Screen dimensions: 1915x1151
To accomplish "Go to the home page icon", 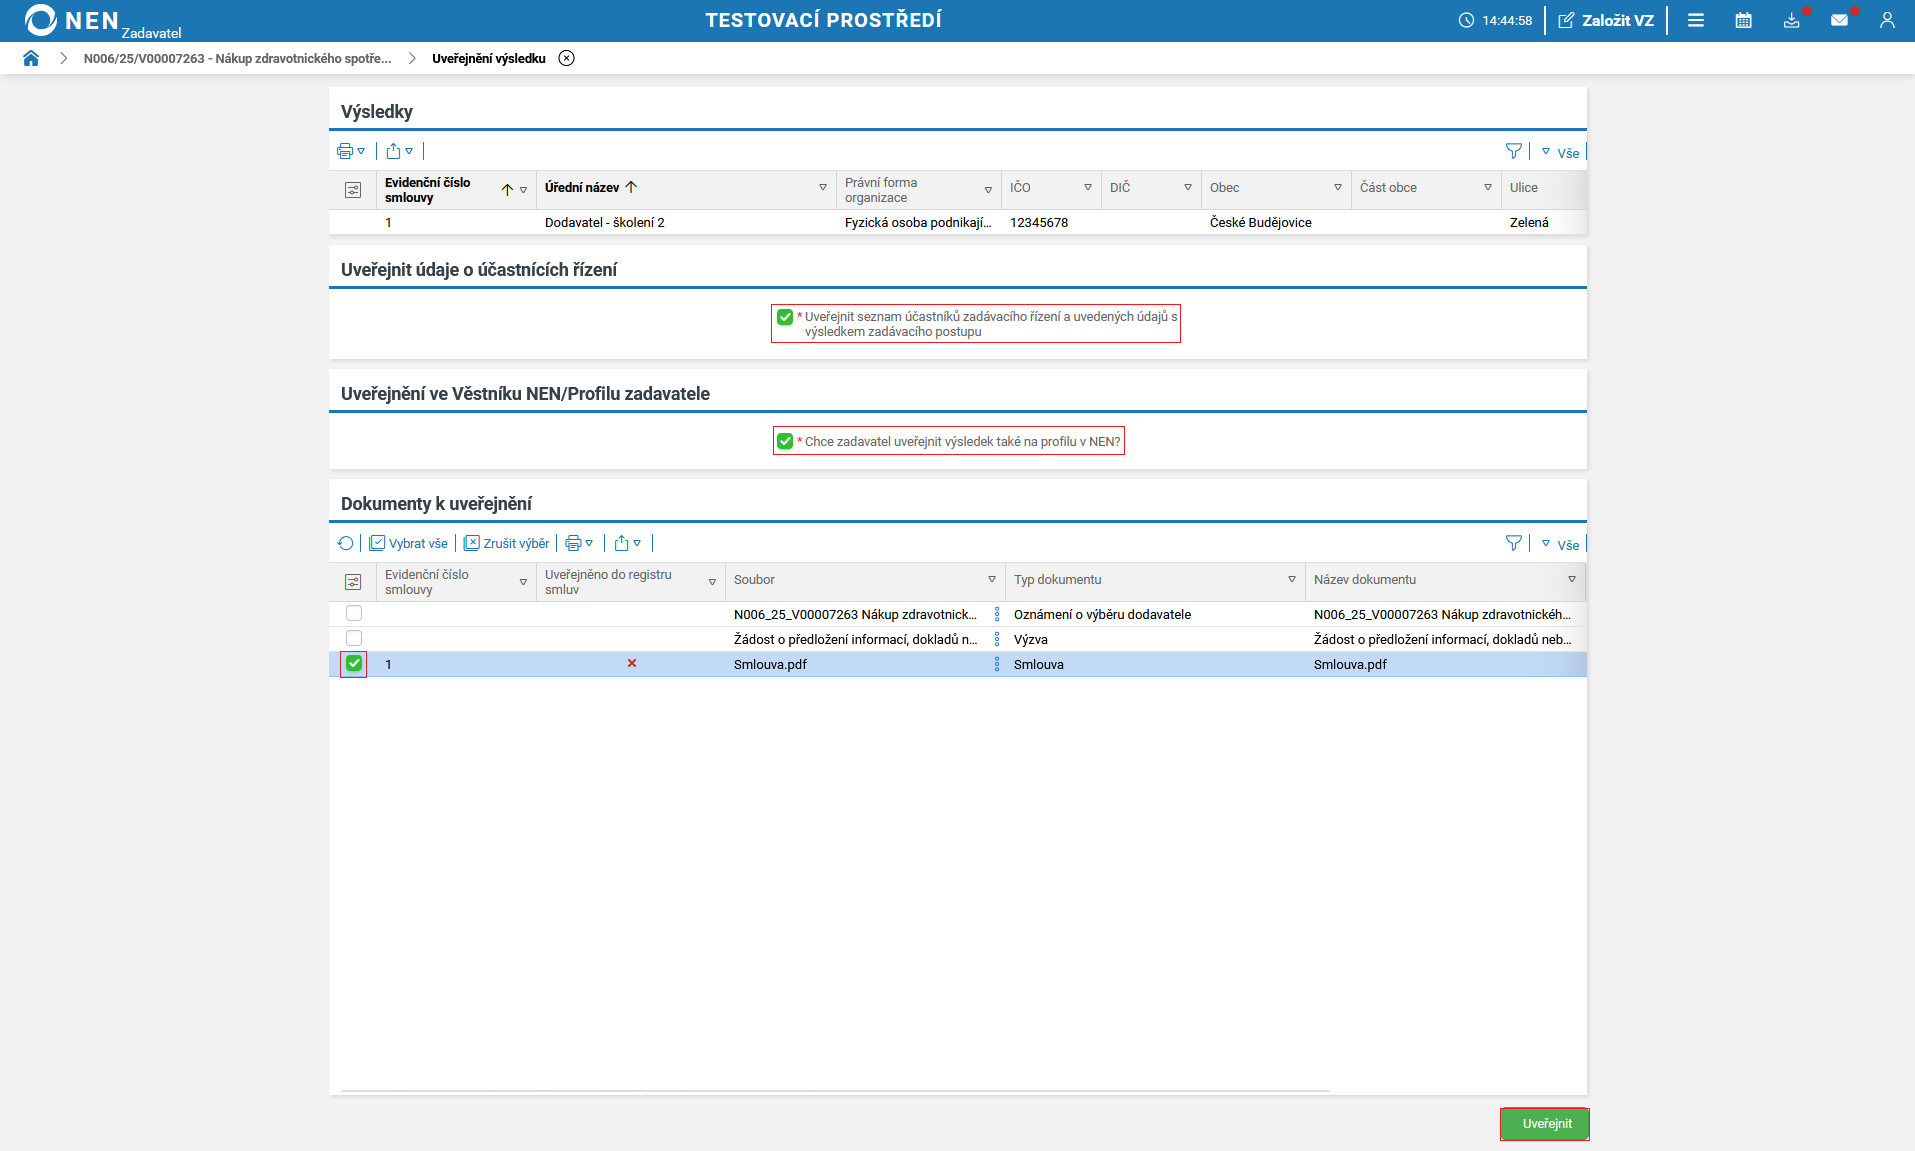I will point(31,58).
